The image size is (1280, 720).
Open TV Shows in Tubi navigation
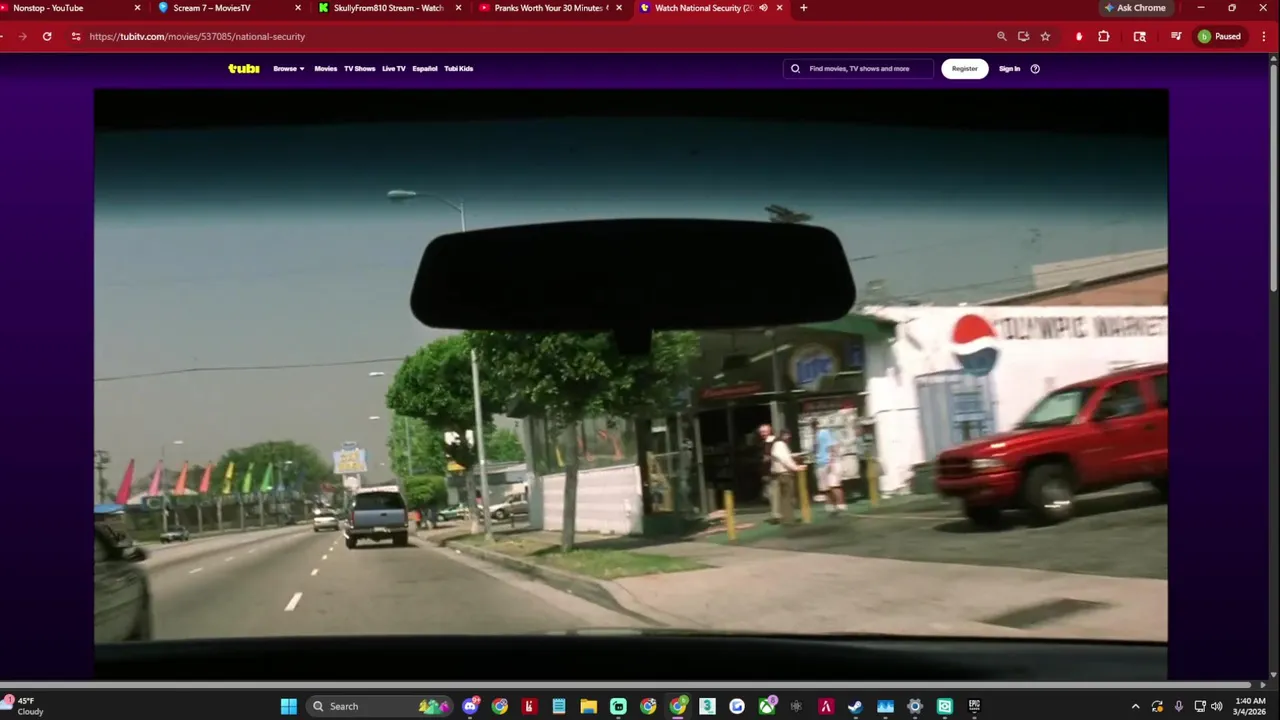coord(360,69)
